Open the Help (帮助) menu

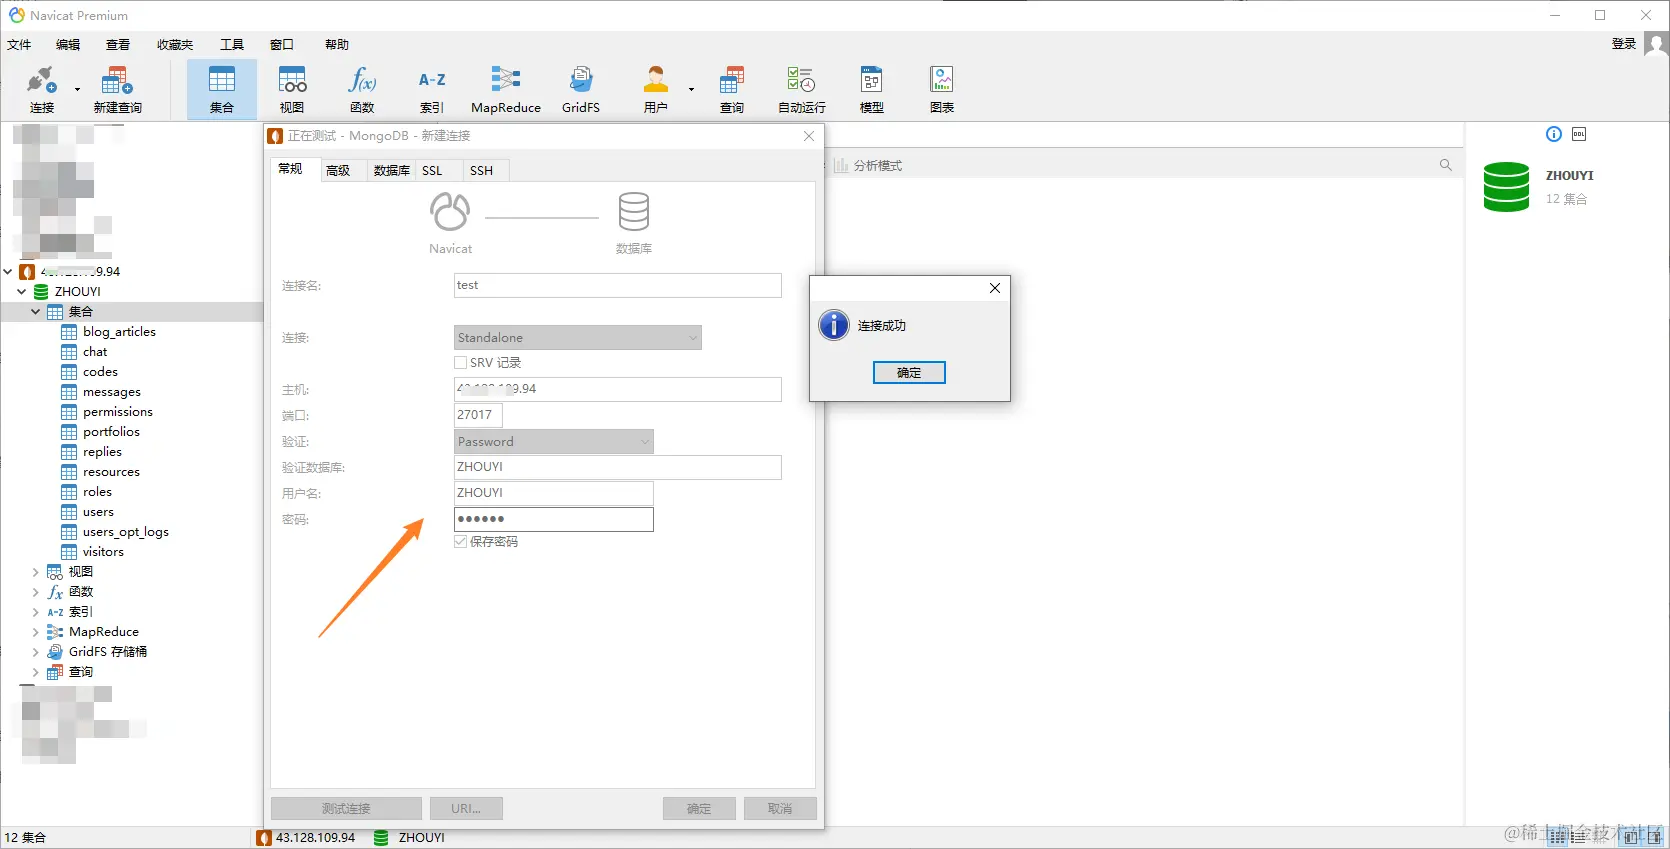(x=337, y=45)
